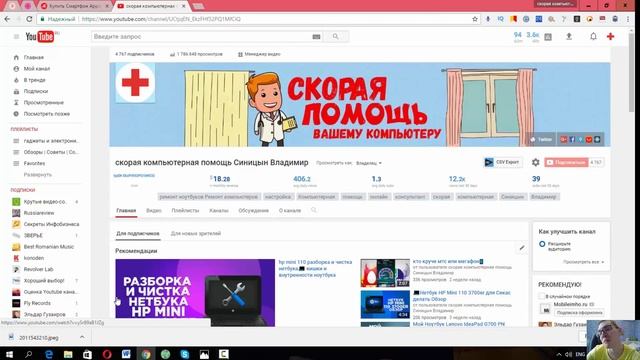Click the YouTube upload arrow icon
The image size is (640, 360).
[569, 37]
